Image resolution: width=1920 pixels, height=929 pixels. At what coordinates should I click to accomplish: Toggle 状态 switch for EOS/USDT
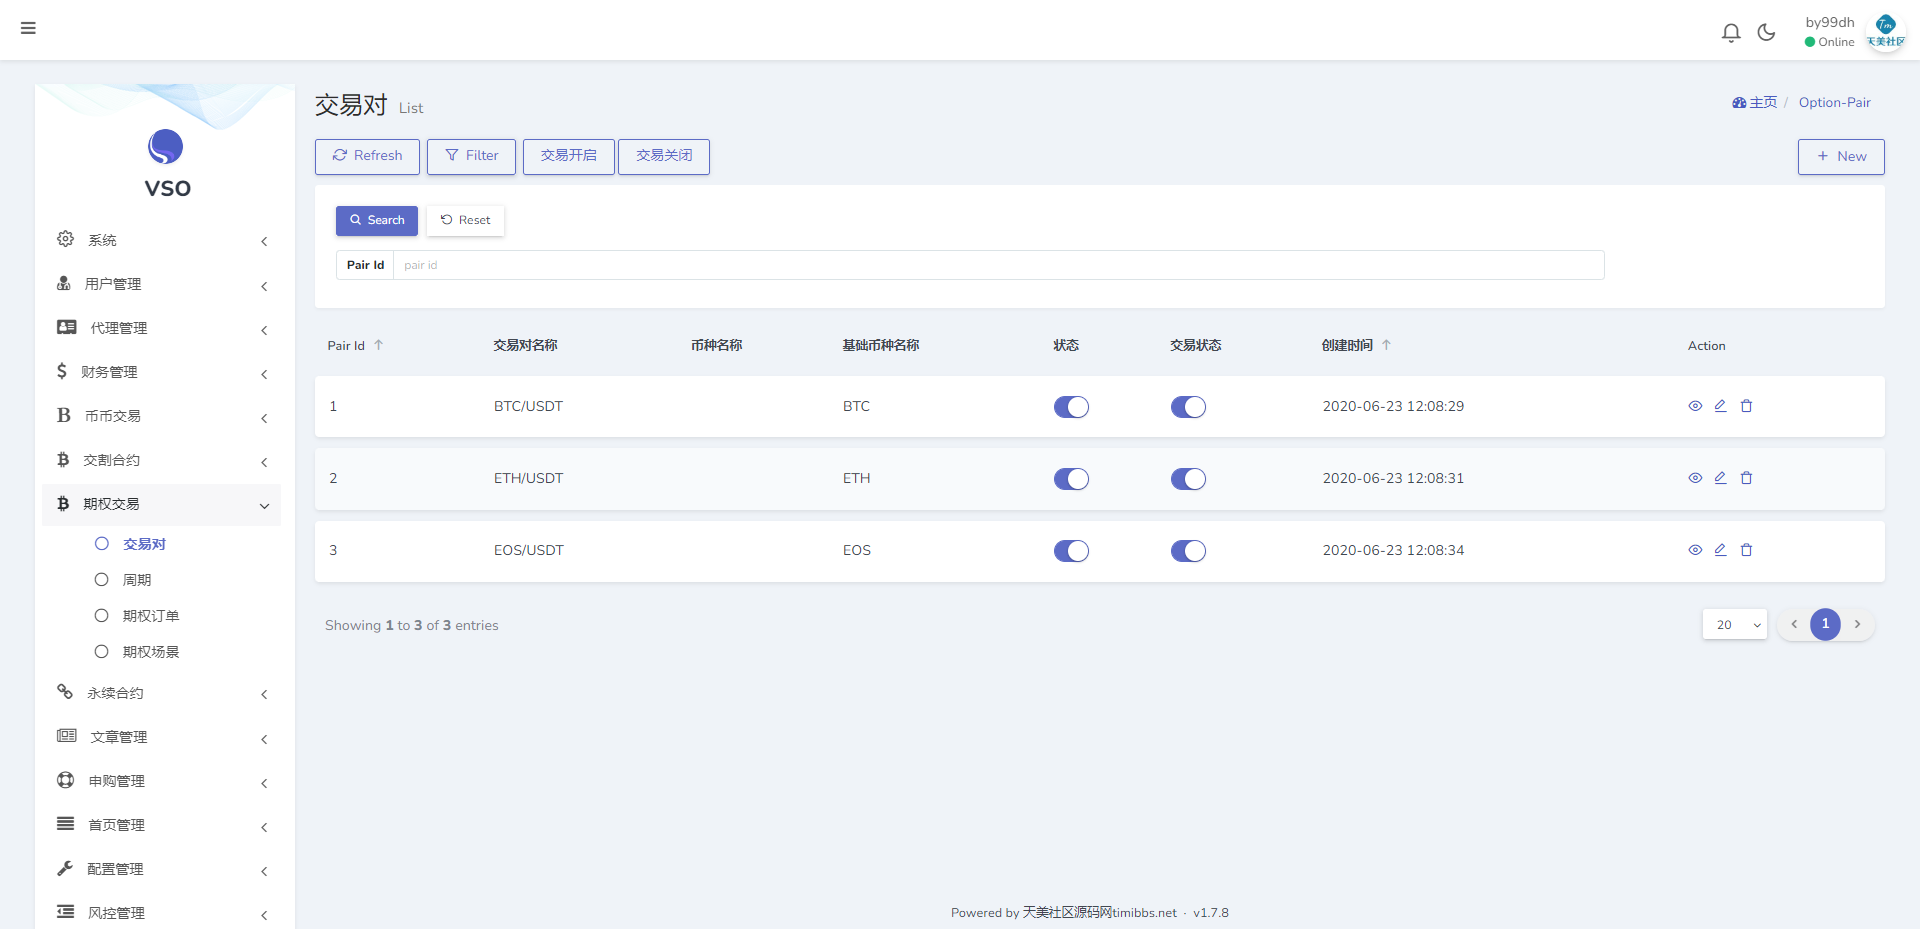(1071, 551)
